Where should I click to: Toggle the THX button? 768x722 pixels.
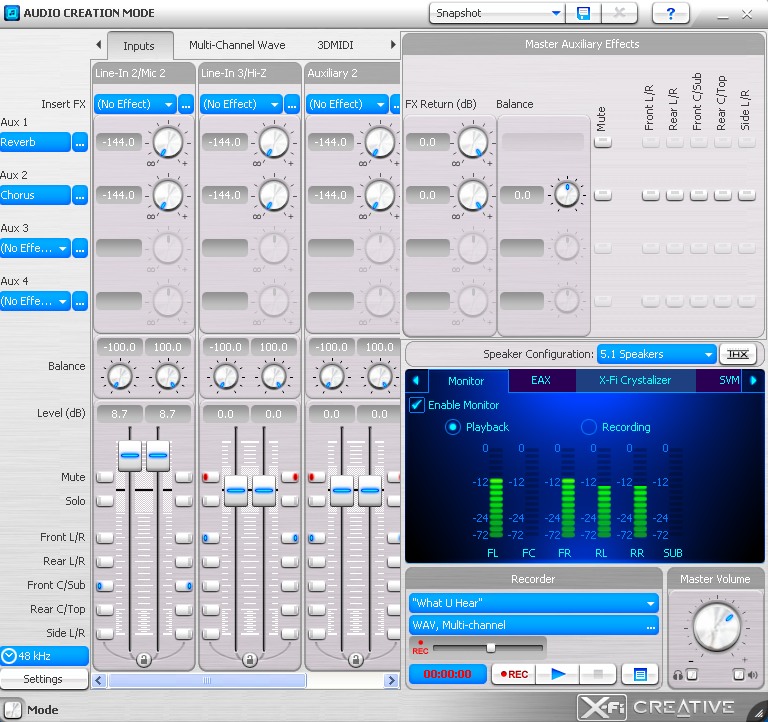737,354
